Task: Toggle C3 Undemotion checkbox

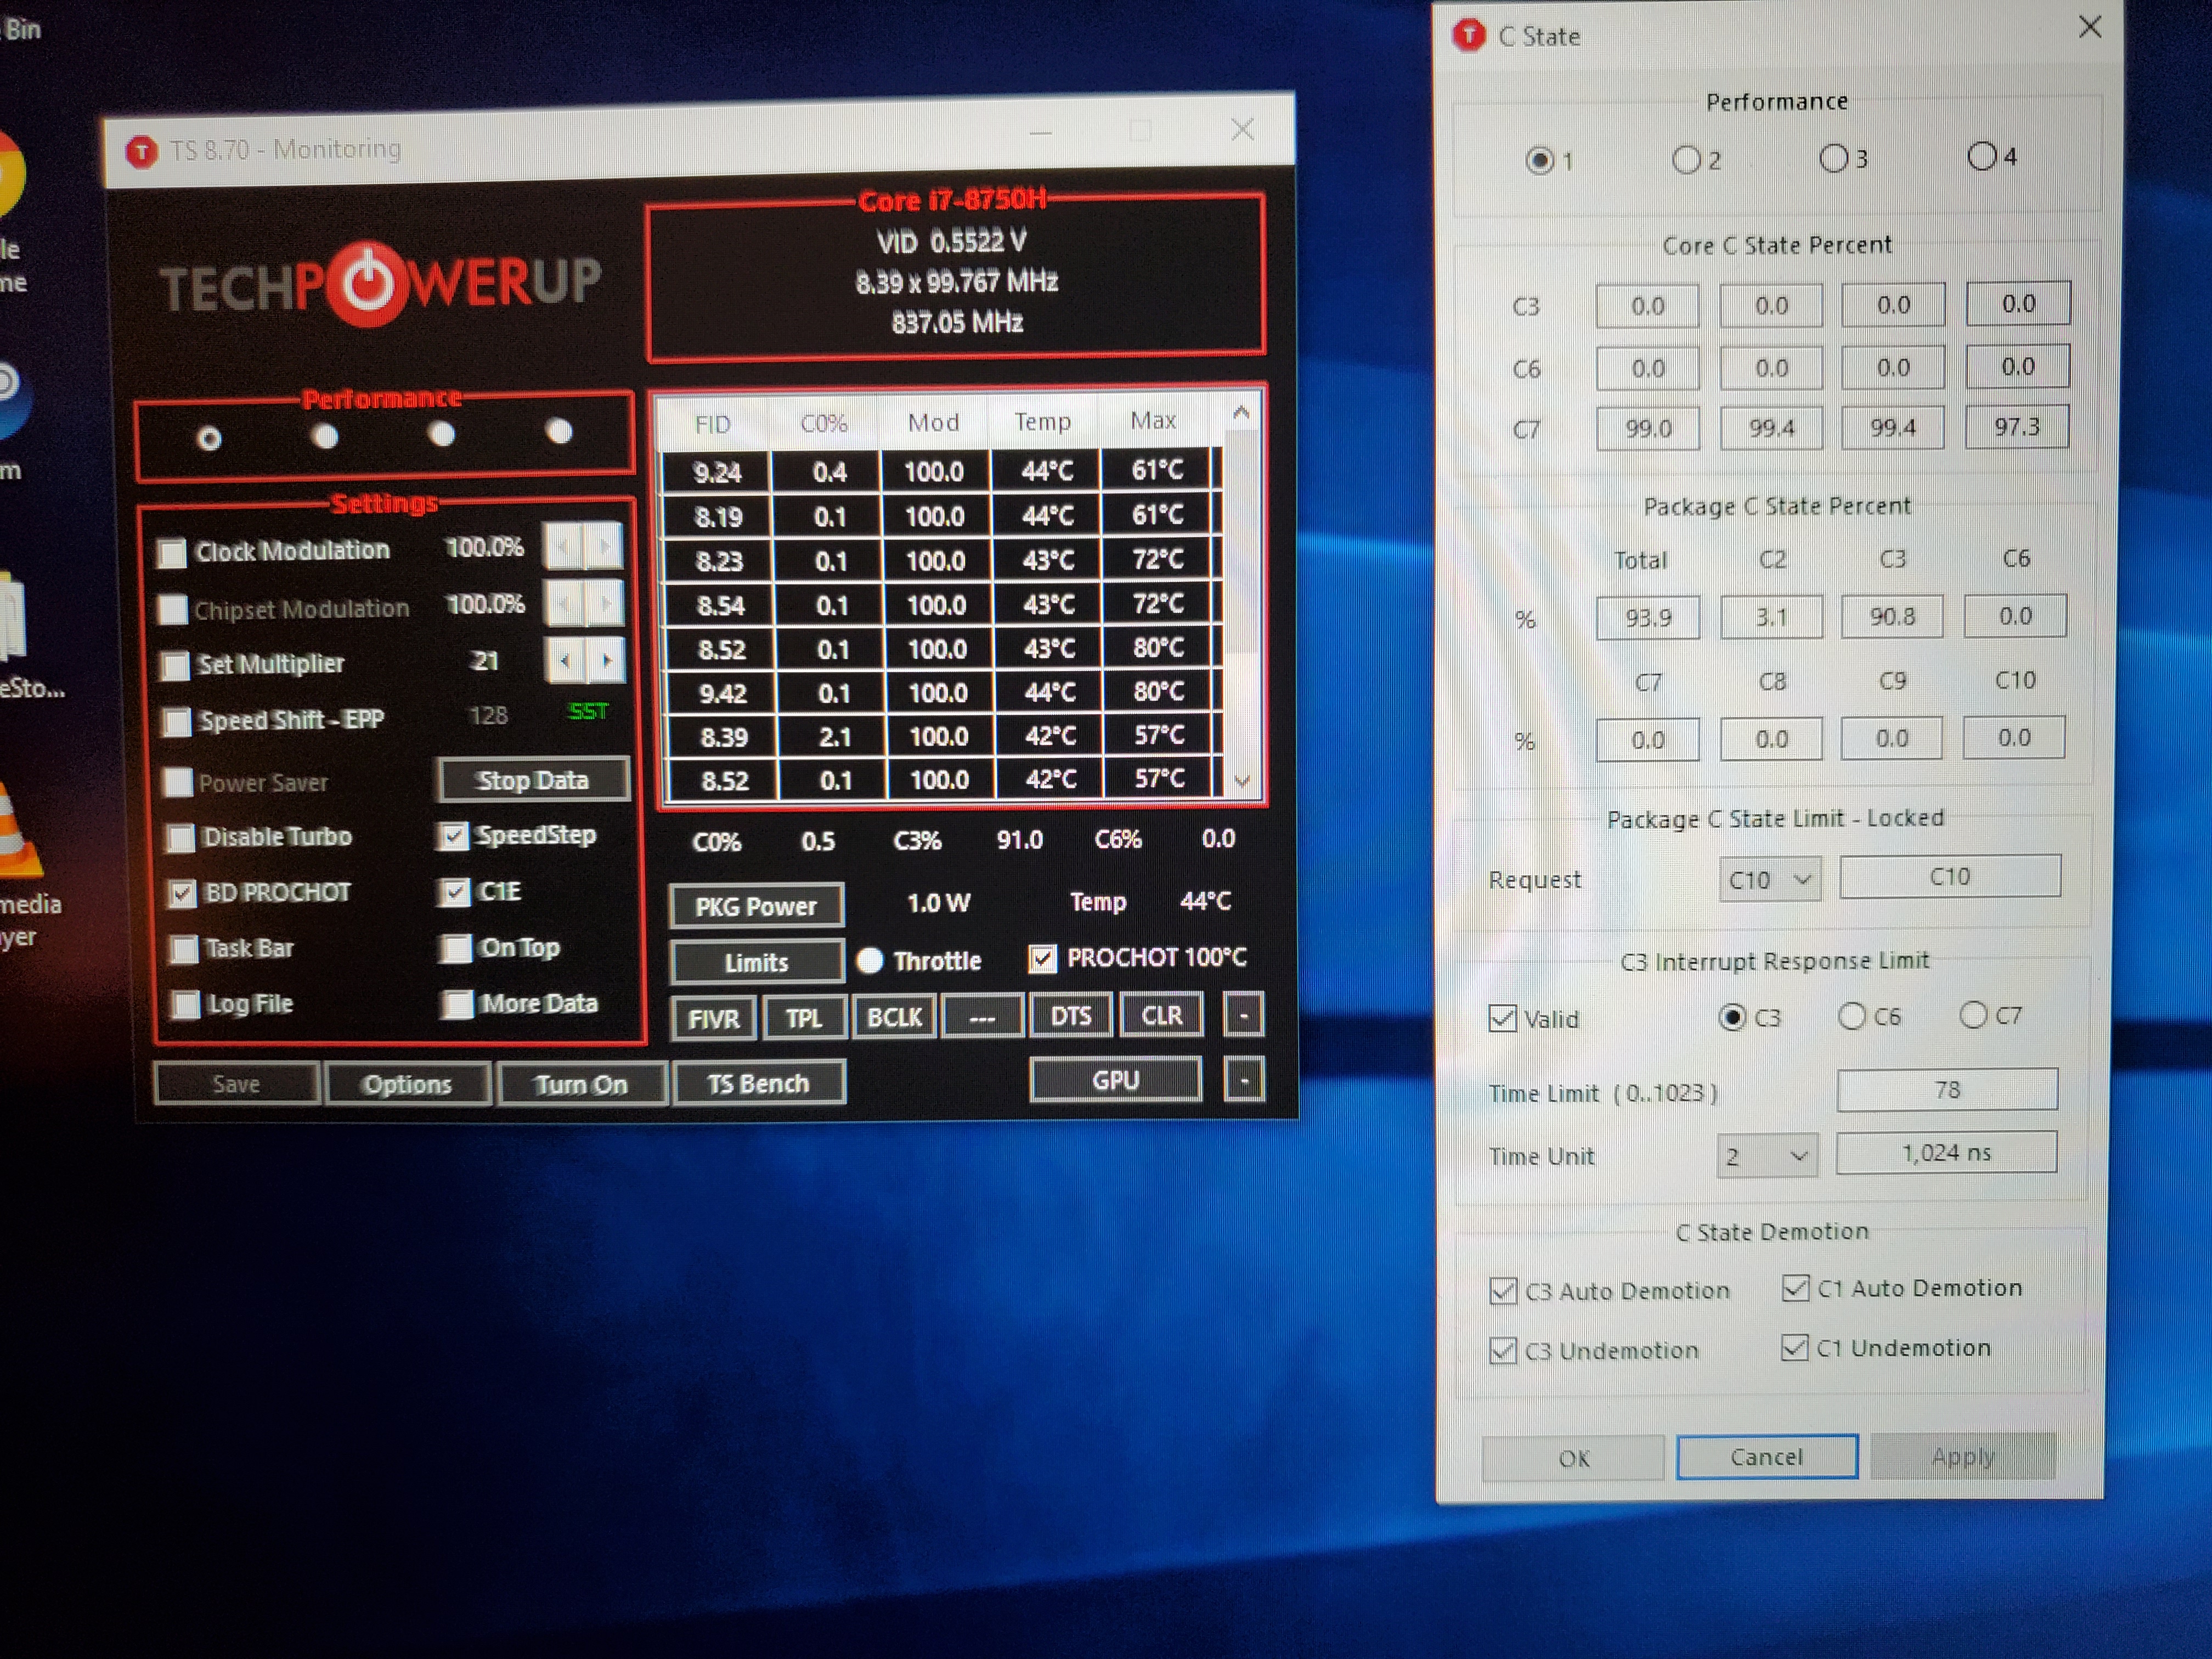Action: tap(1503, 1351)
